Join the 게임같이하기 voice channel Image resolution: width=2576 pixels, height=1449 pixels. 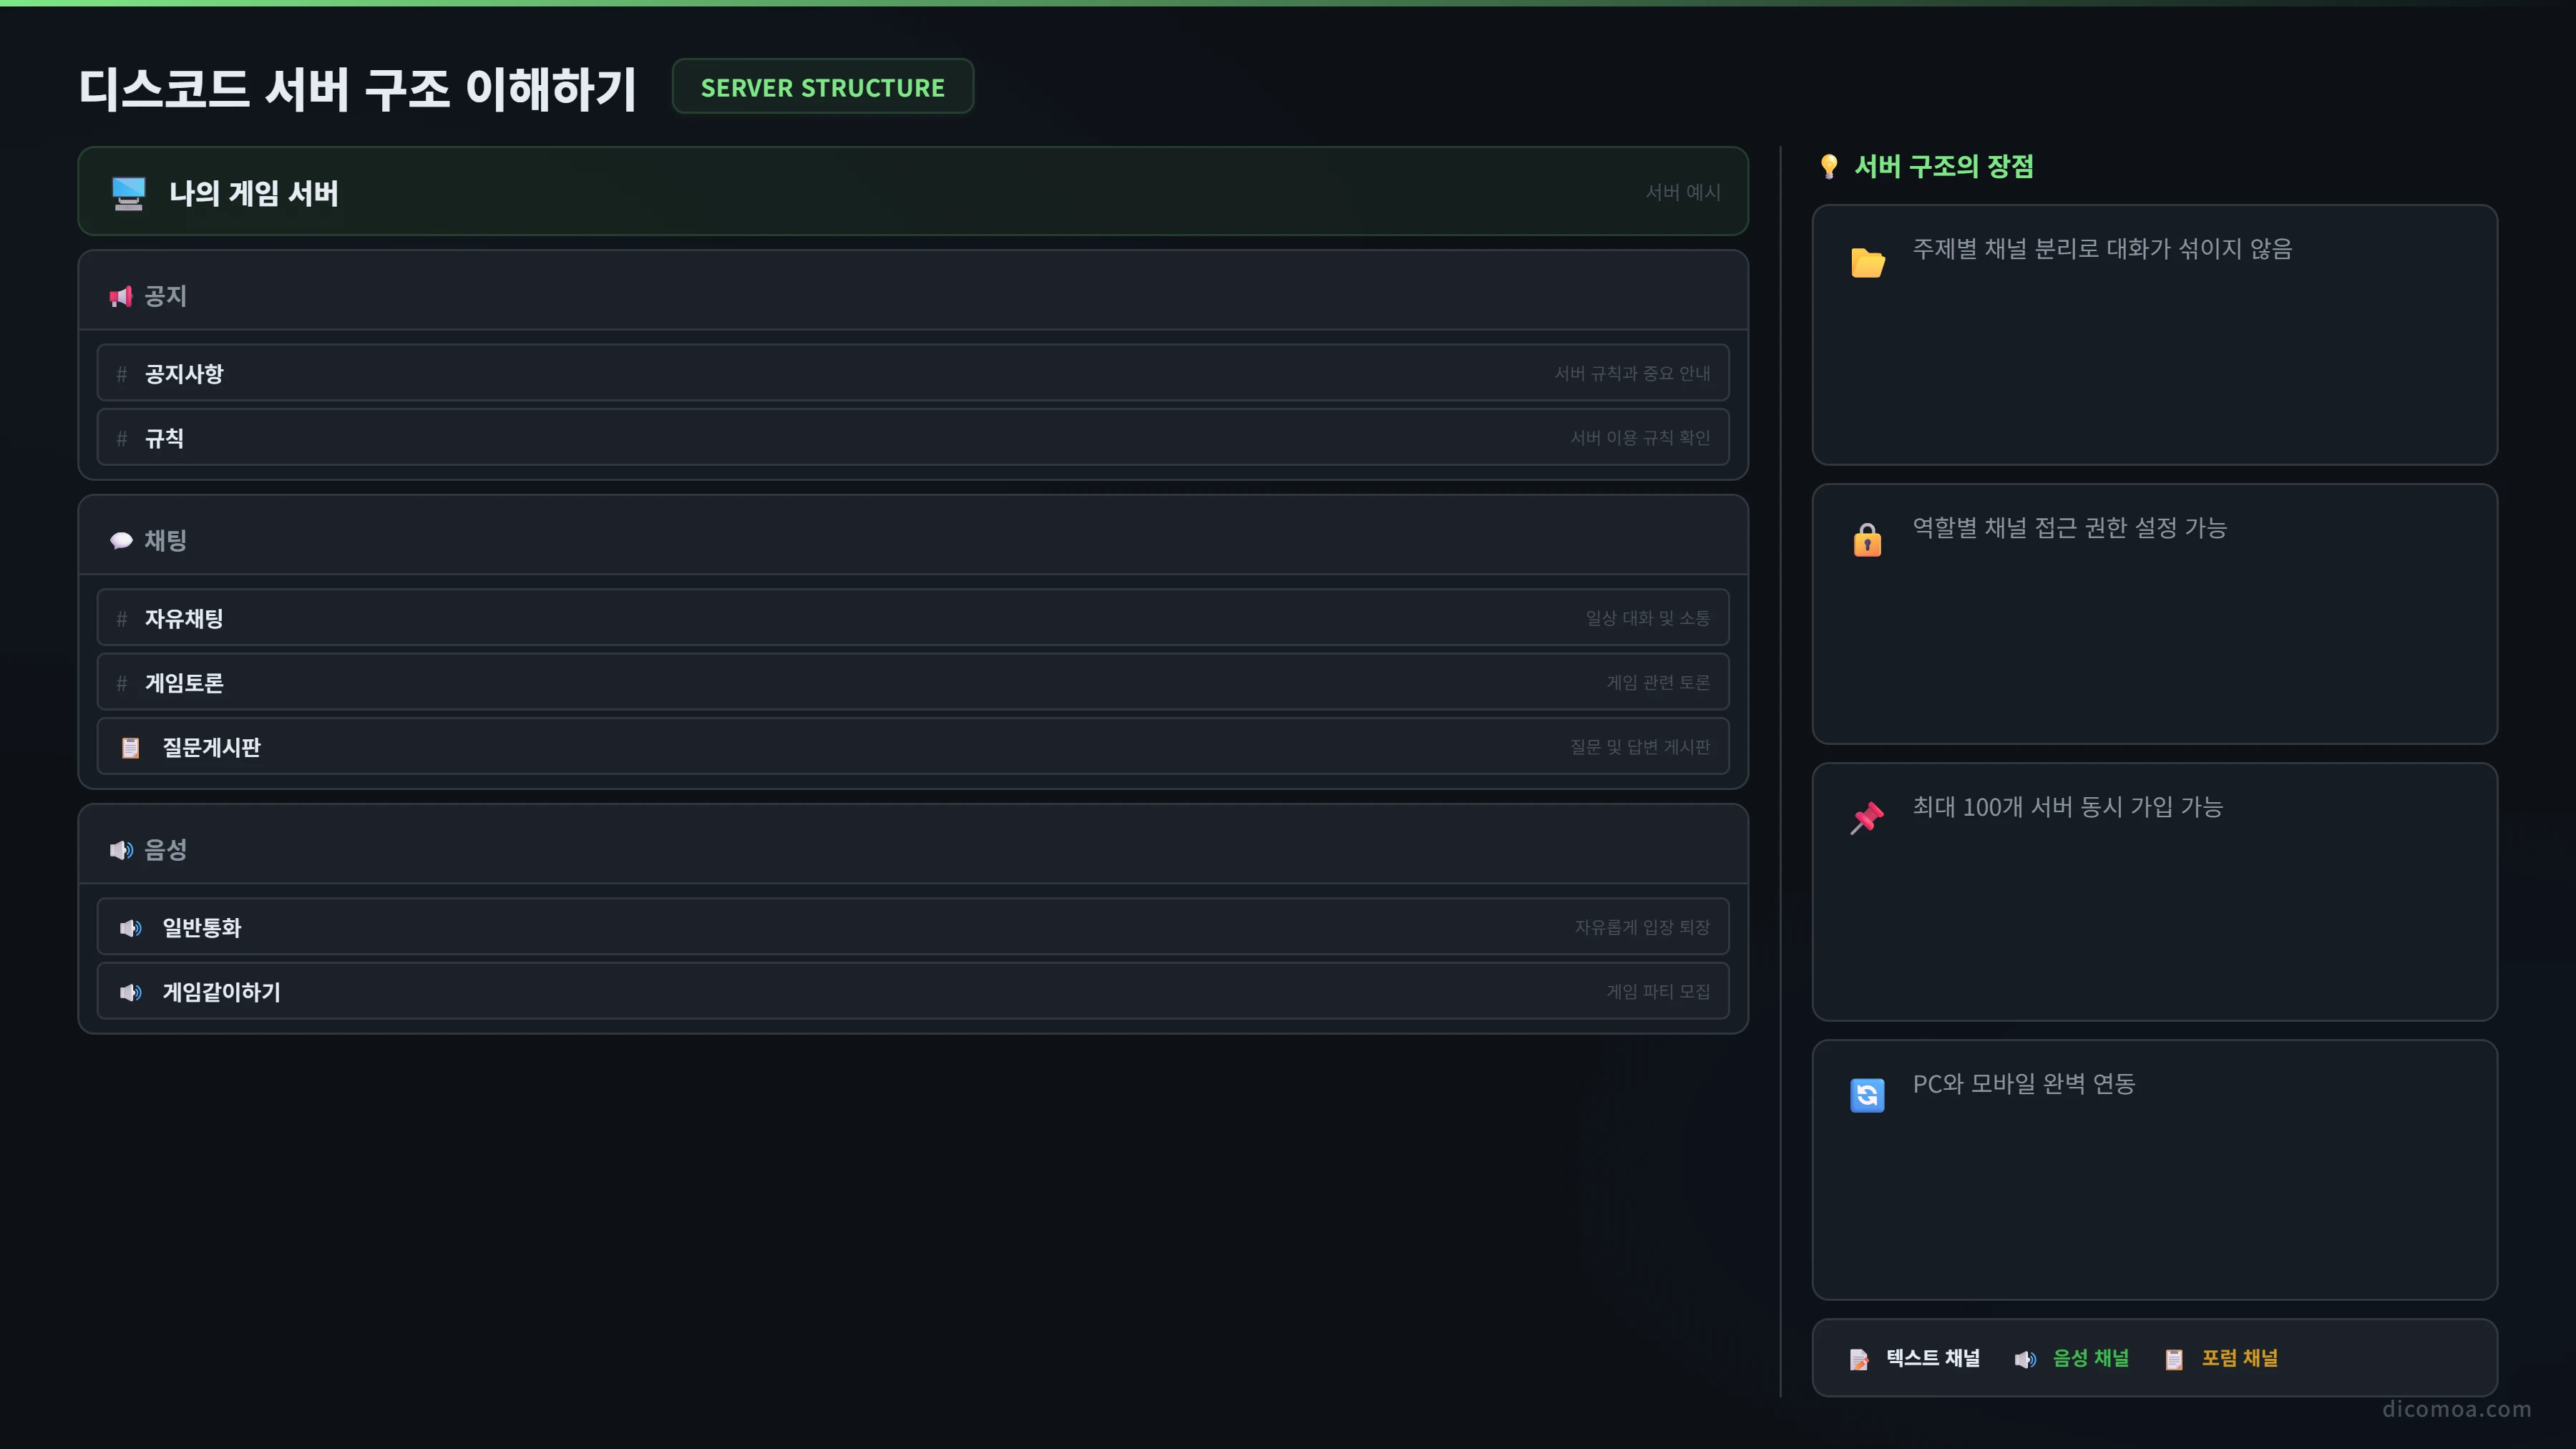tap(913, 992)
